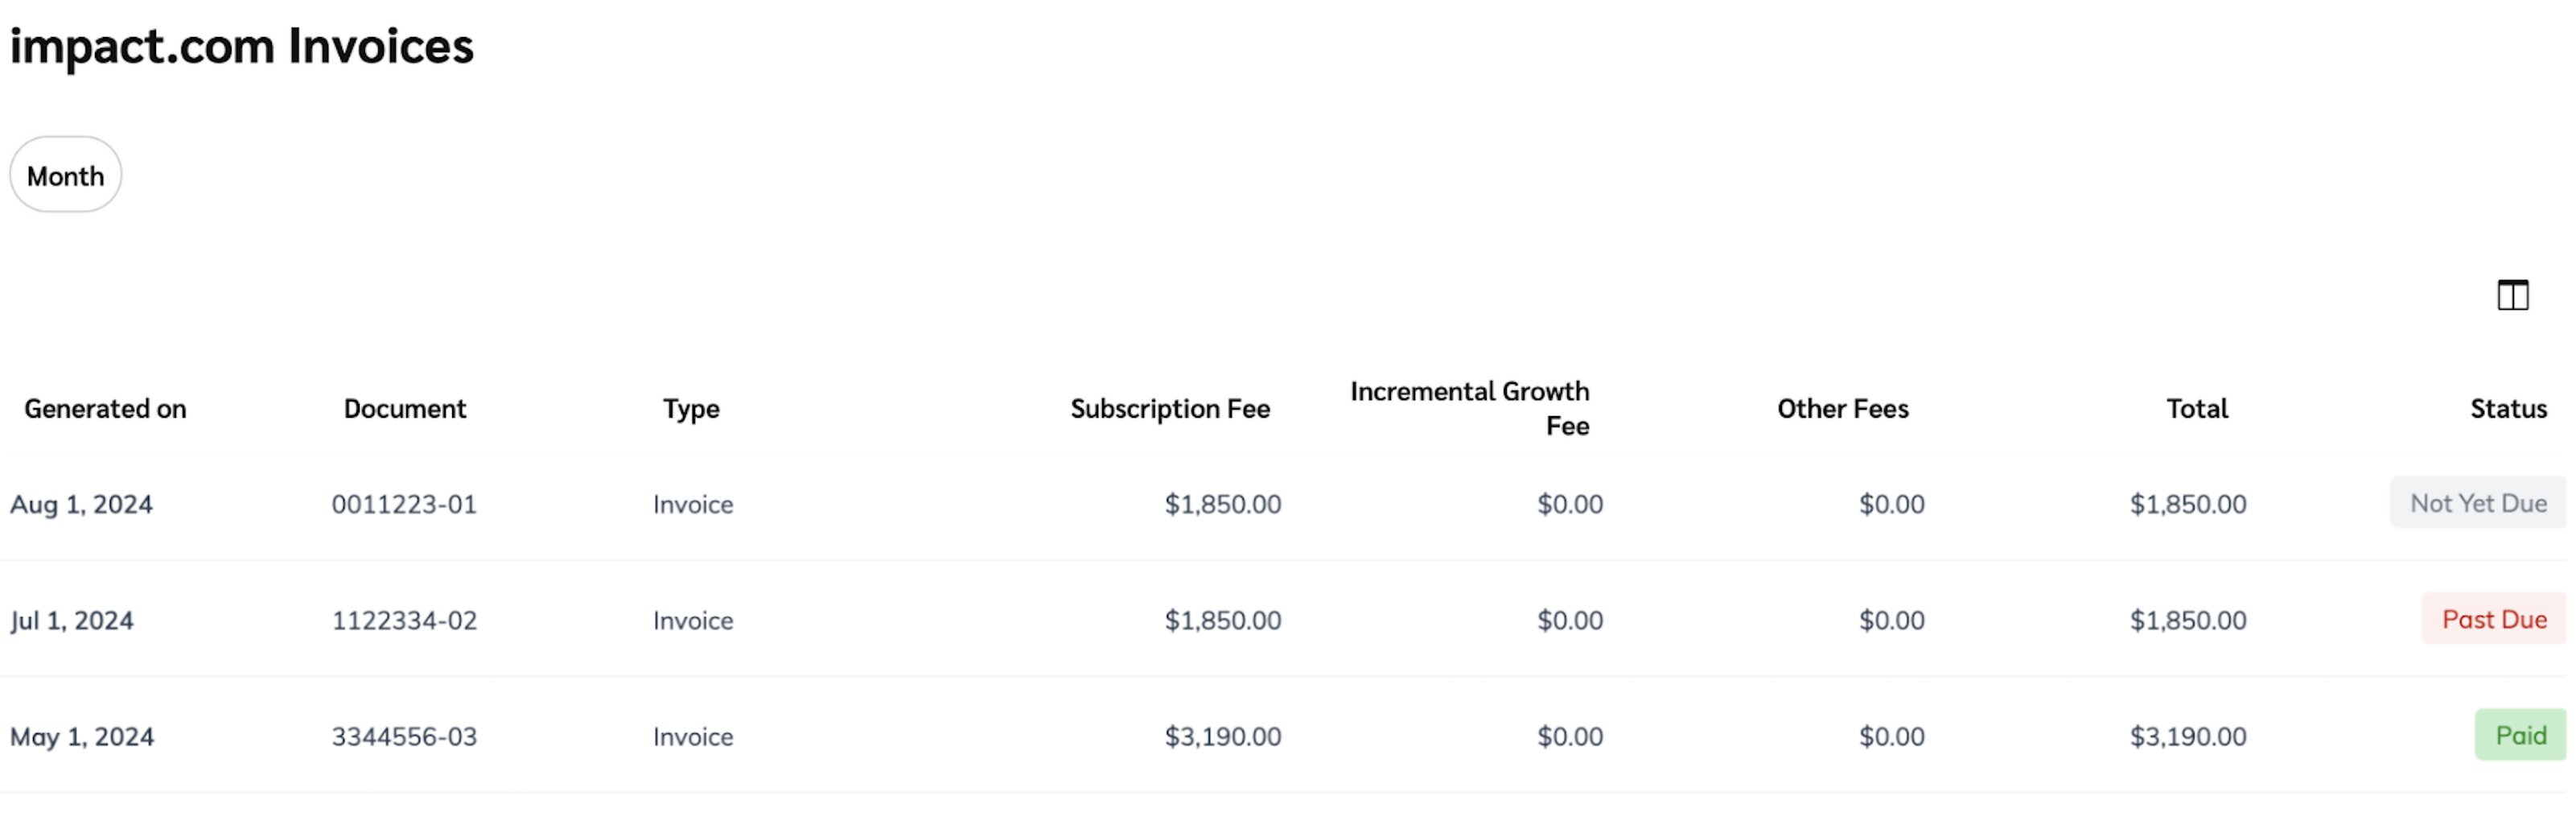Select the Aug 1, 2024 invoice row date

point(81,504)
